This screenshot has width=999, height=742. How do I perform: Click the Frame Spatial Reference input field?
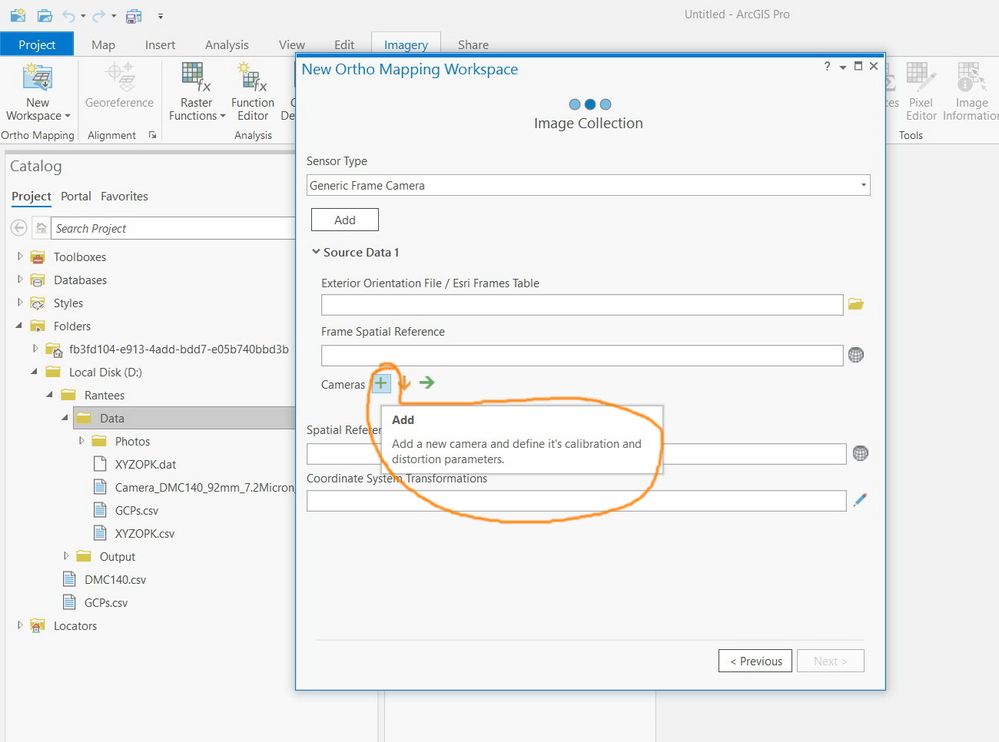pyautogui.click(x=582, y=355)
